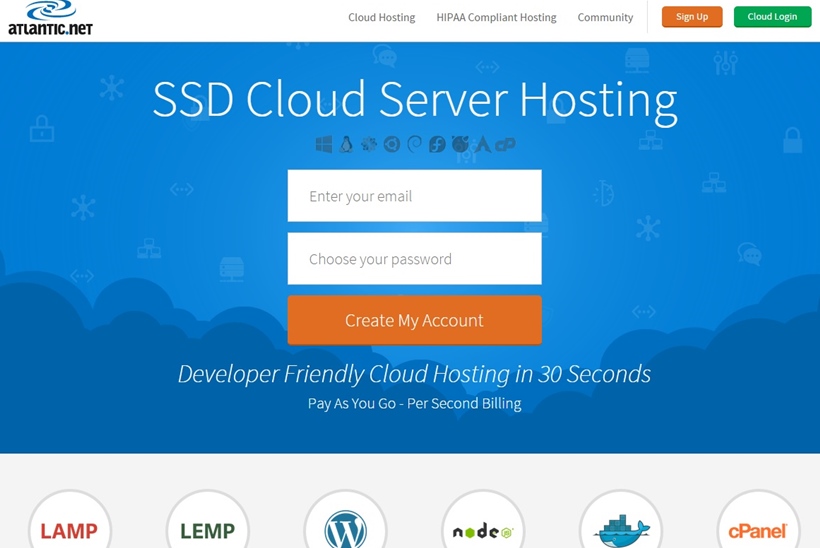This screenshot has height=548, width=820.
Task: Select the Arch Linux icon
Action: [483, 144]
